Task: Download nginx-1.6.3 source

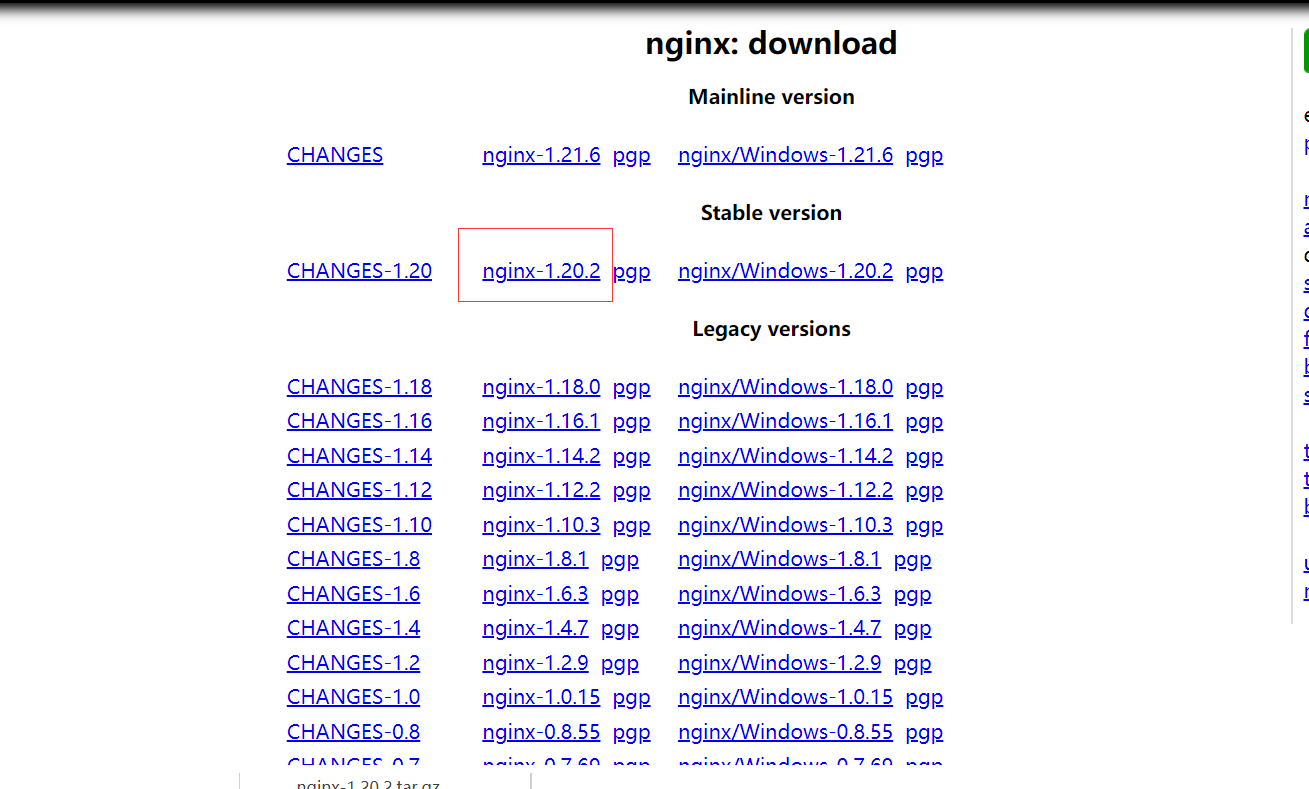Action: pyautogui.click(x=535, y=594)
